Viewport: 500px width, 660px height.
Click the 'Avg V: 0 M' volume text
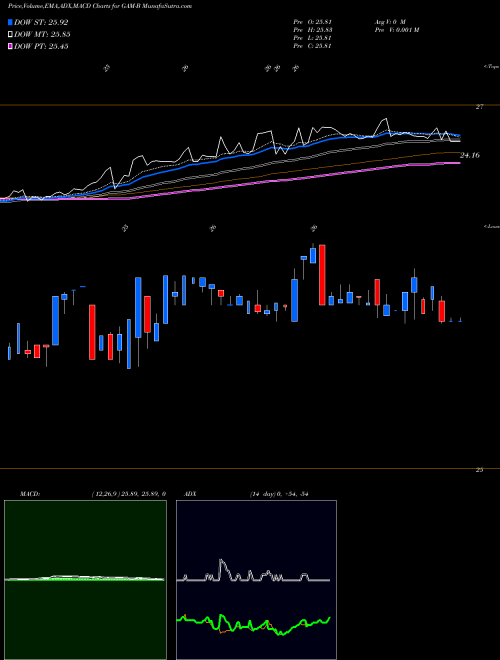pos(390,21)
